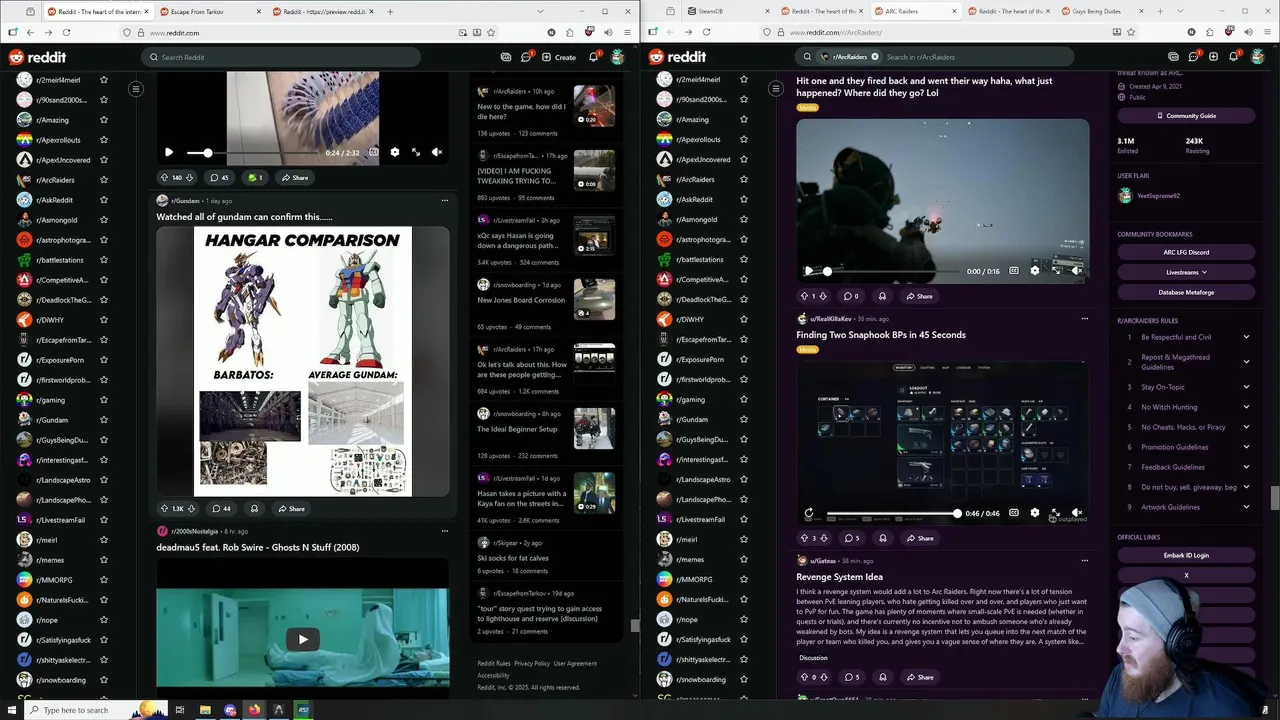
Task: Open the user avatar menu in left window
Action: 618,57
